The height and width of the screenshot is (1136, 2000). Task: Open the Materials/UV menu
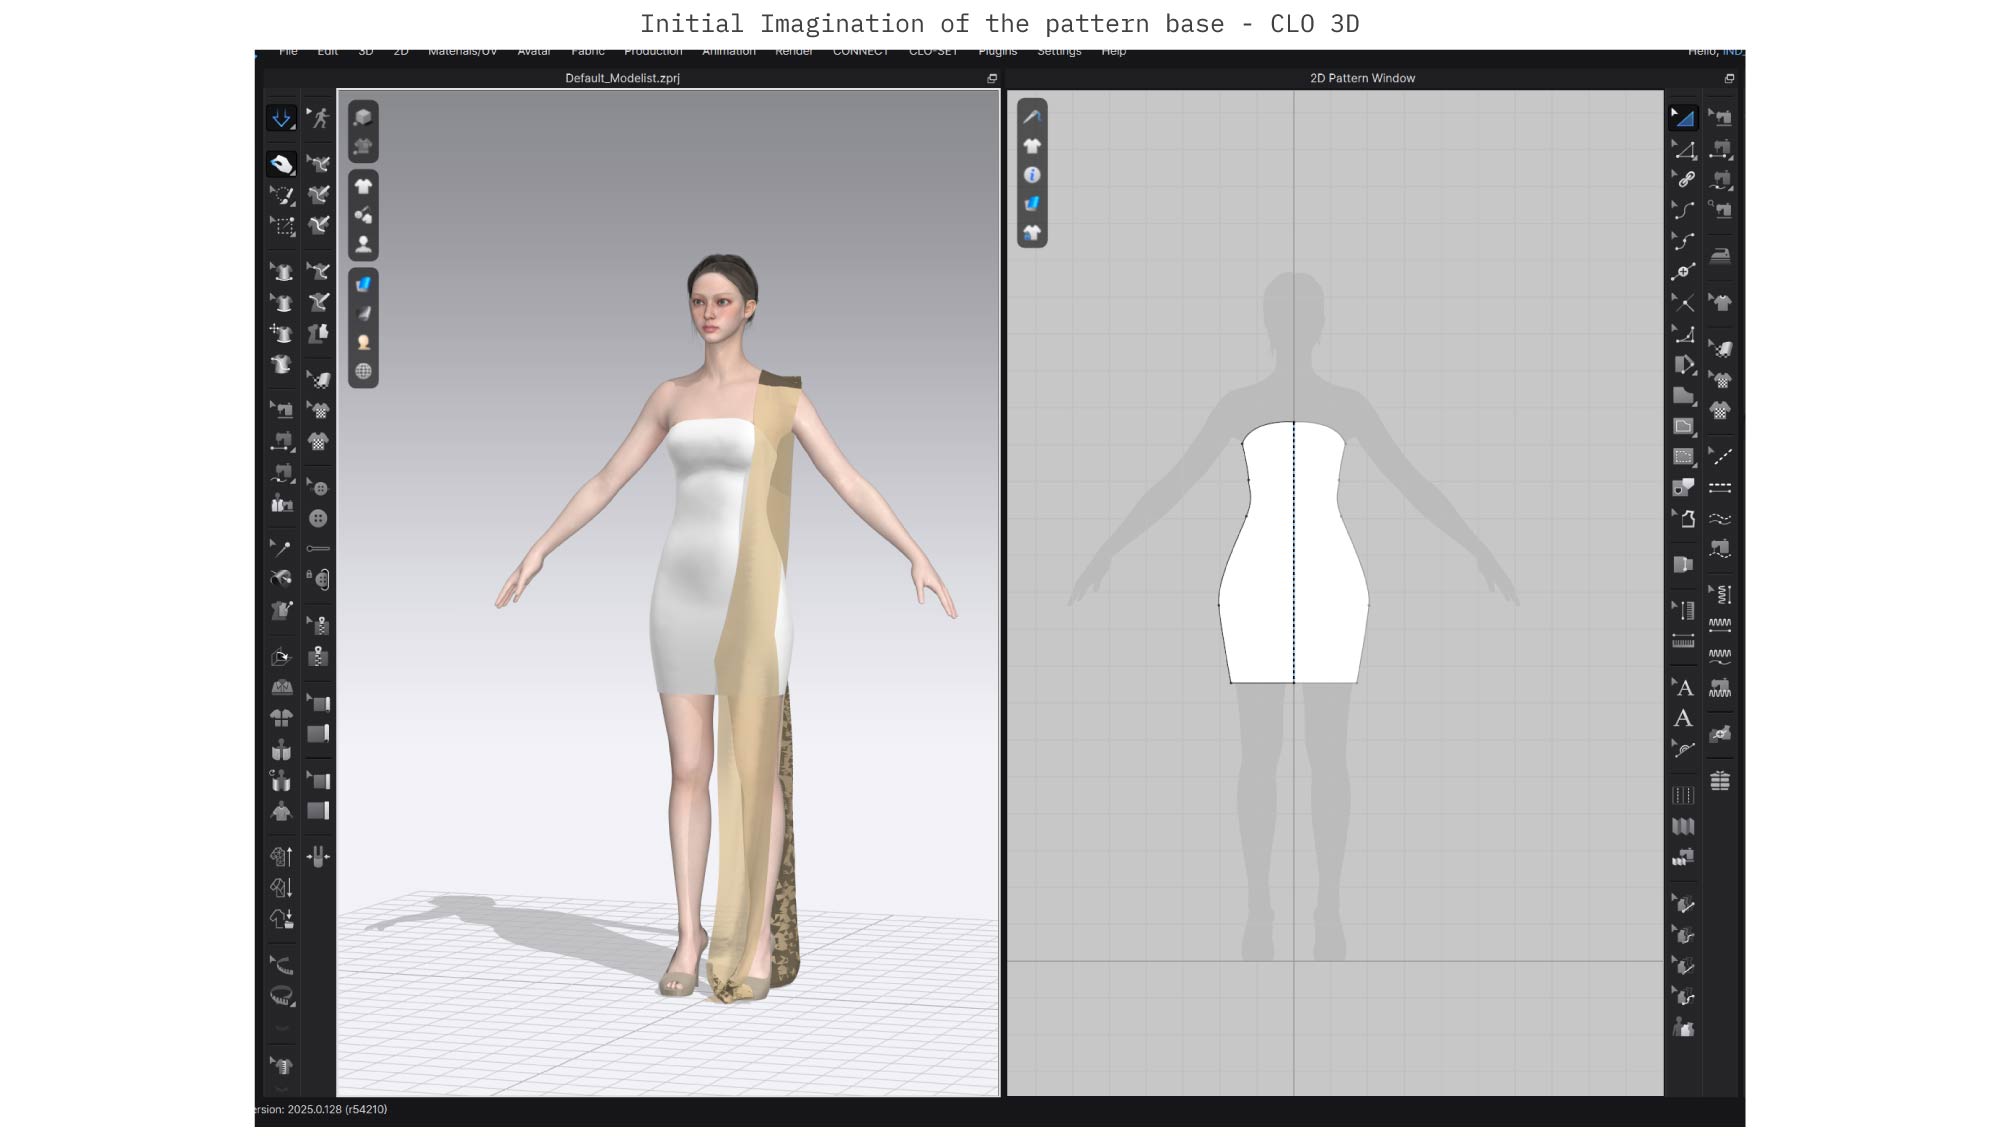462,51
